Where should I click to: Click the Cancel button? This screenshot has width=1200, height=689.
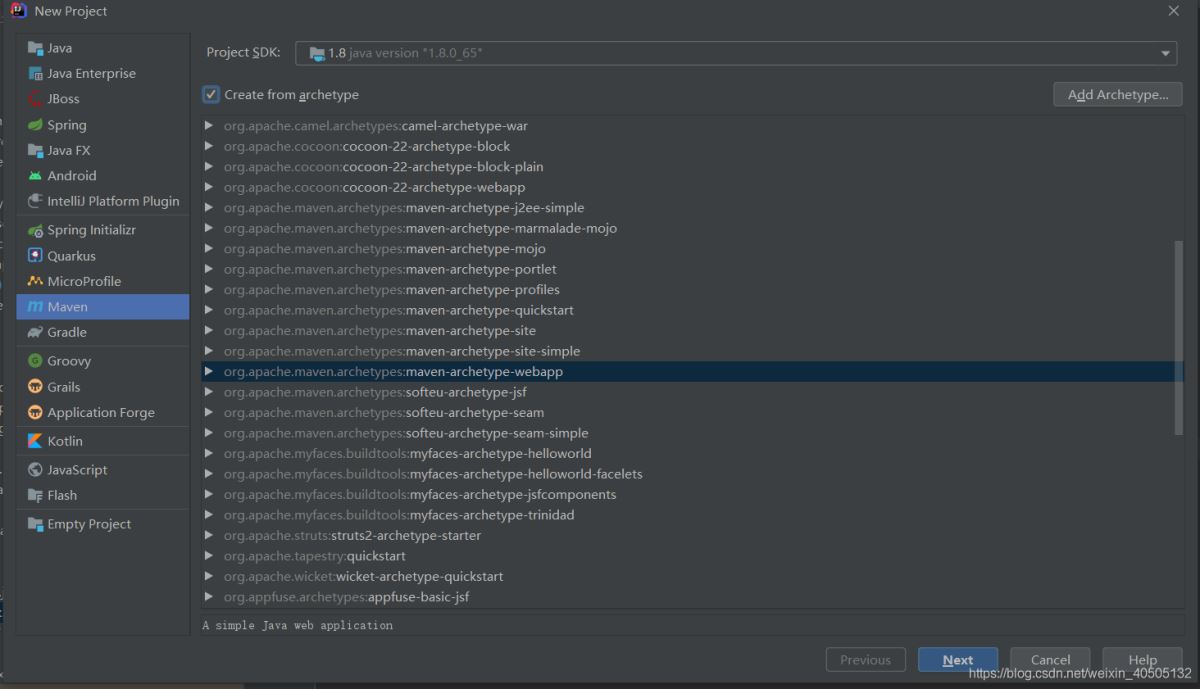[1050, 660]
